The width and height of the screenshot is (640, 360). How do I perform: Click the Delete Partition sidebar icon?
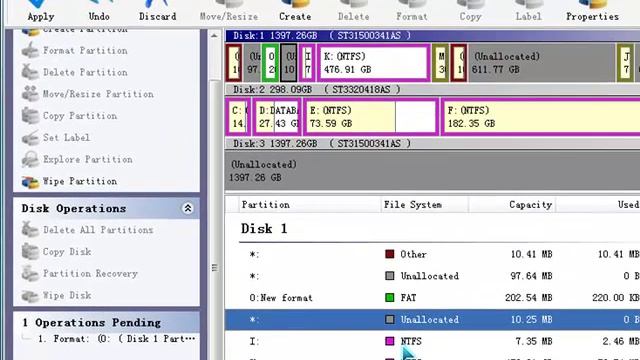tap(30, 72)
